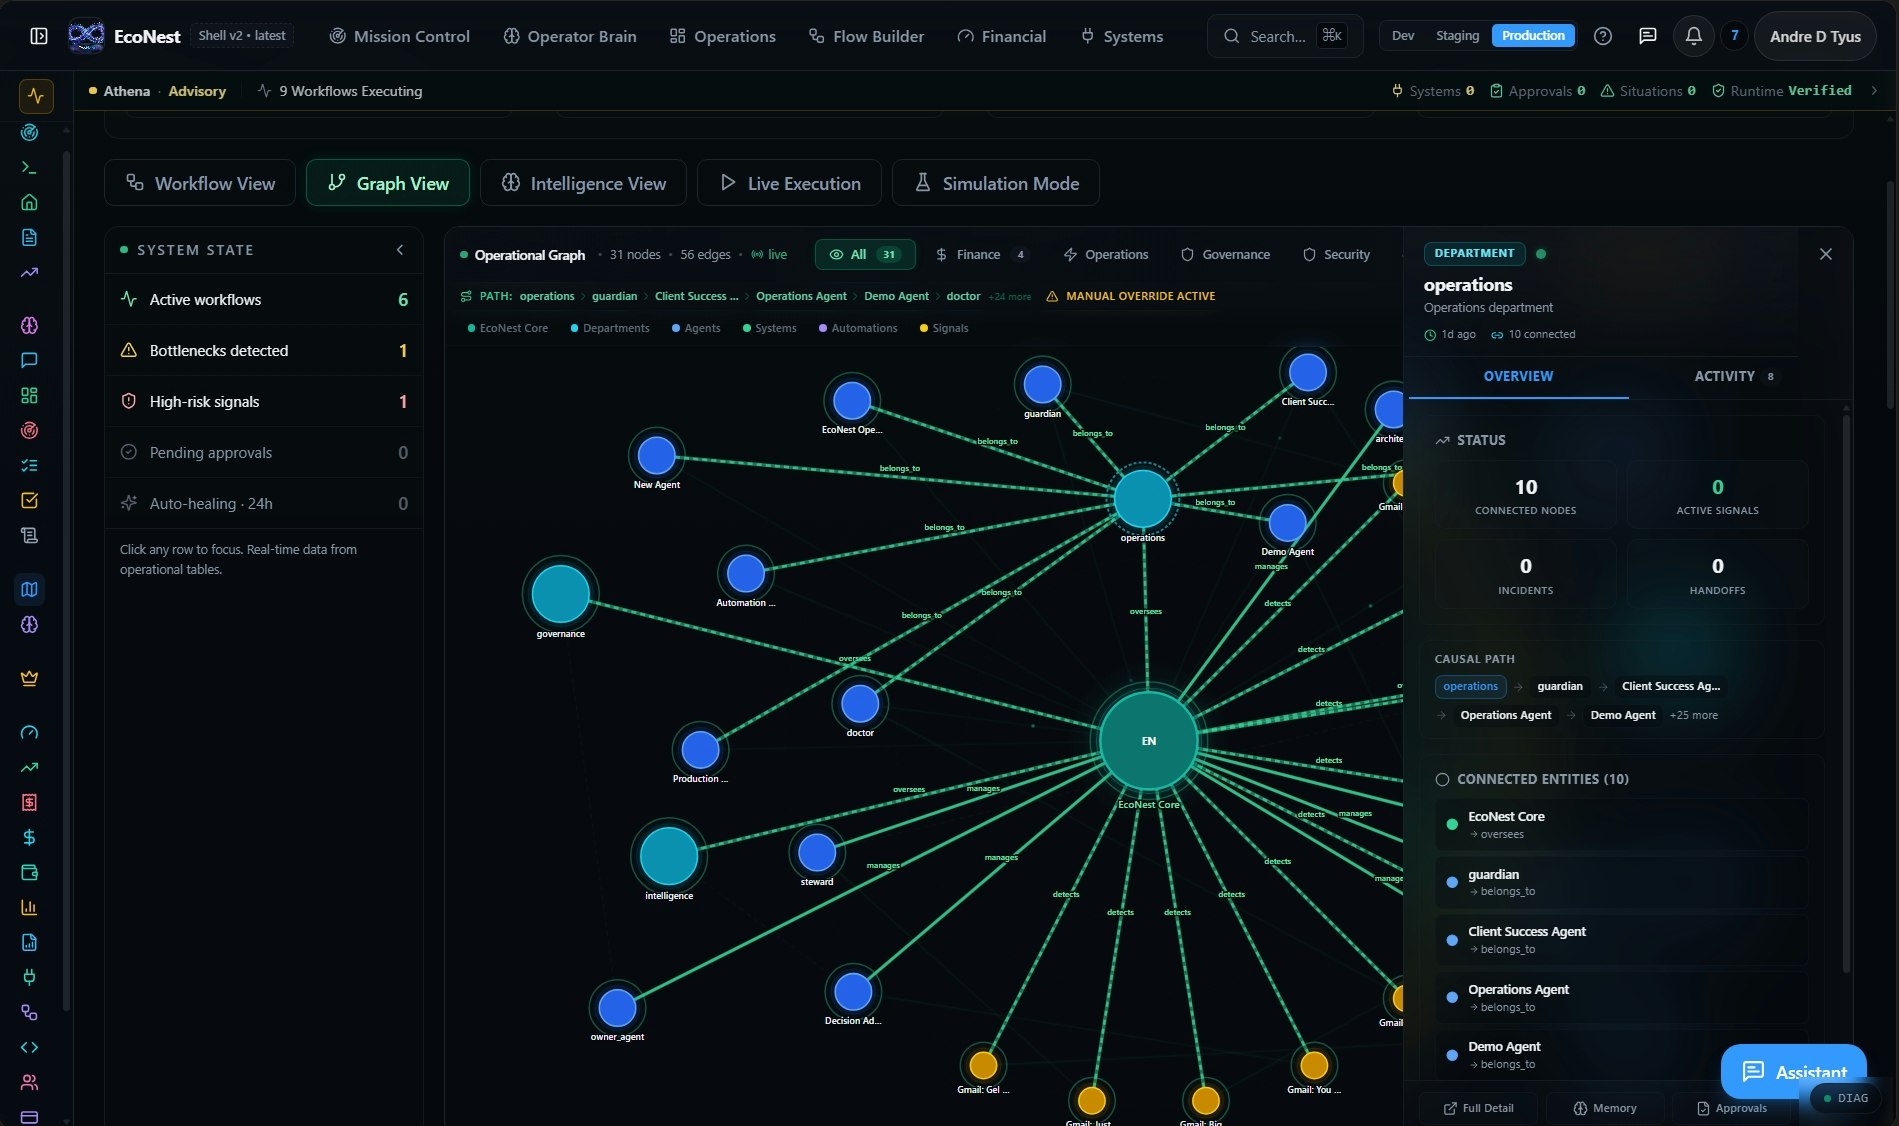Screen dimensions: 1899x1126
Task: Toggle the Governance graph filter
Action: tap(1225, 255)
